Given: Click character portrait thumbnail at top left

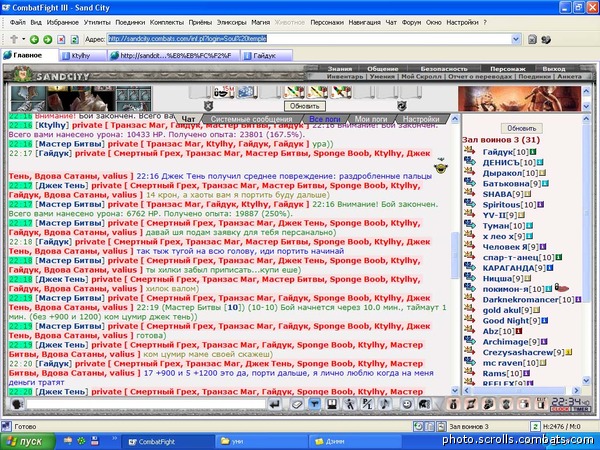Looking at the screenshot, I should tap(81, 98).
